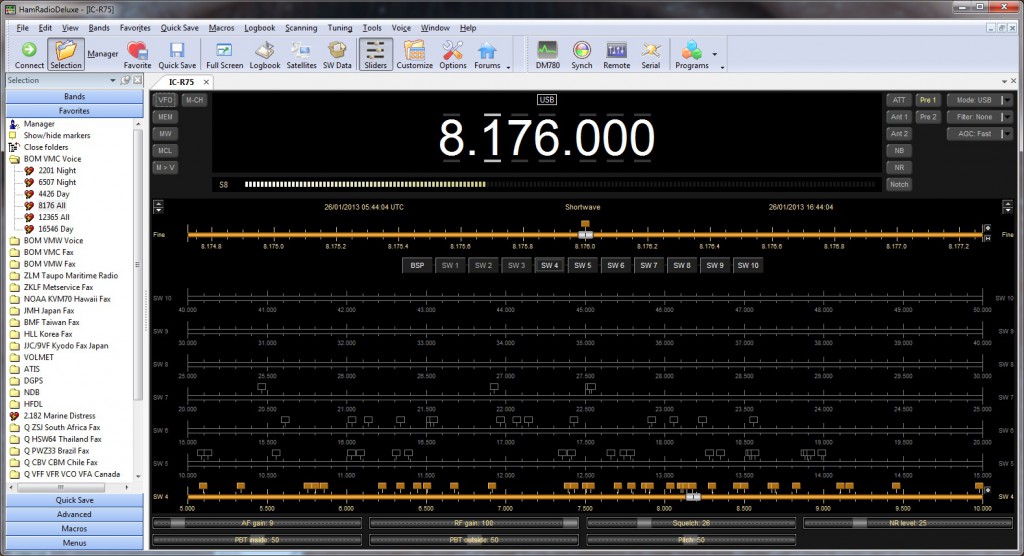Switch to VFO mode

[165, 100]
